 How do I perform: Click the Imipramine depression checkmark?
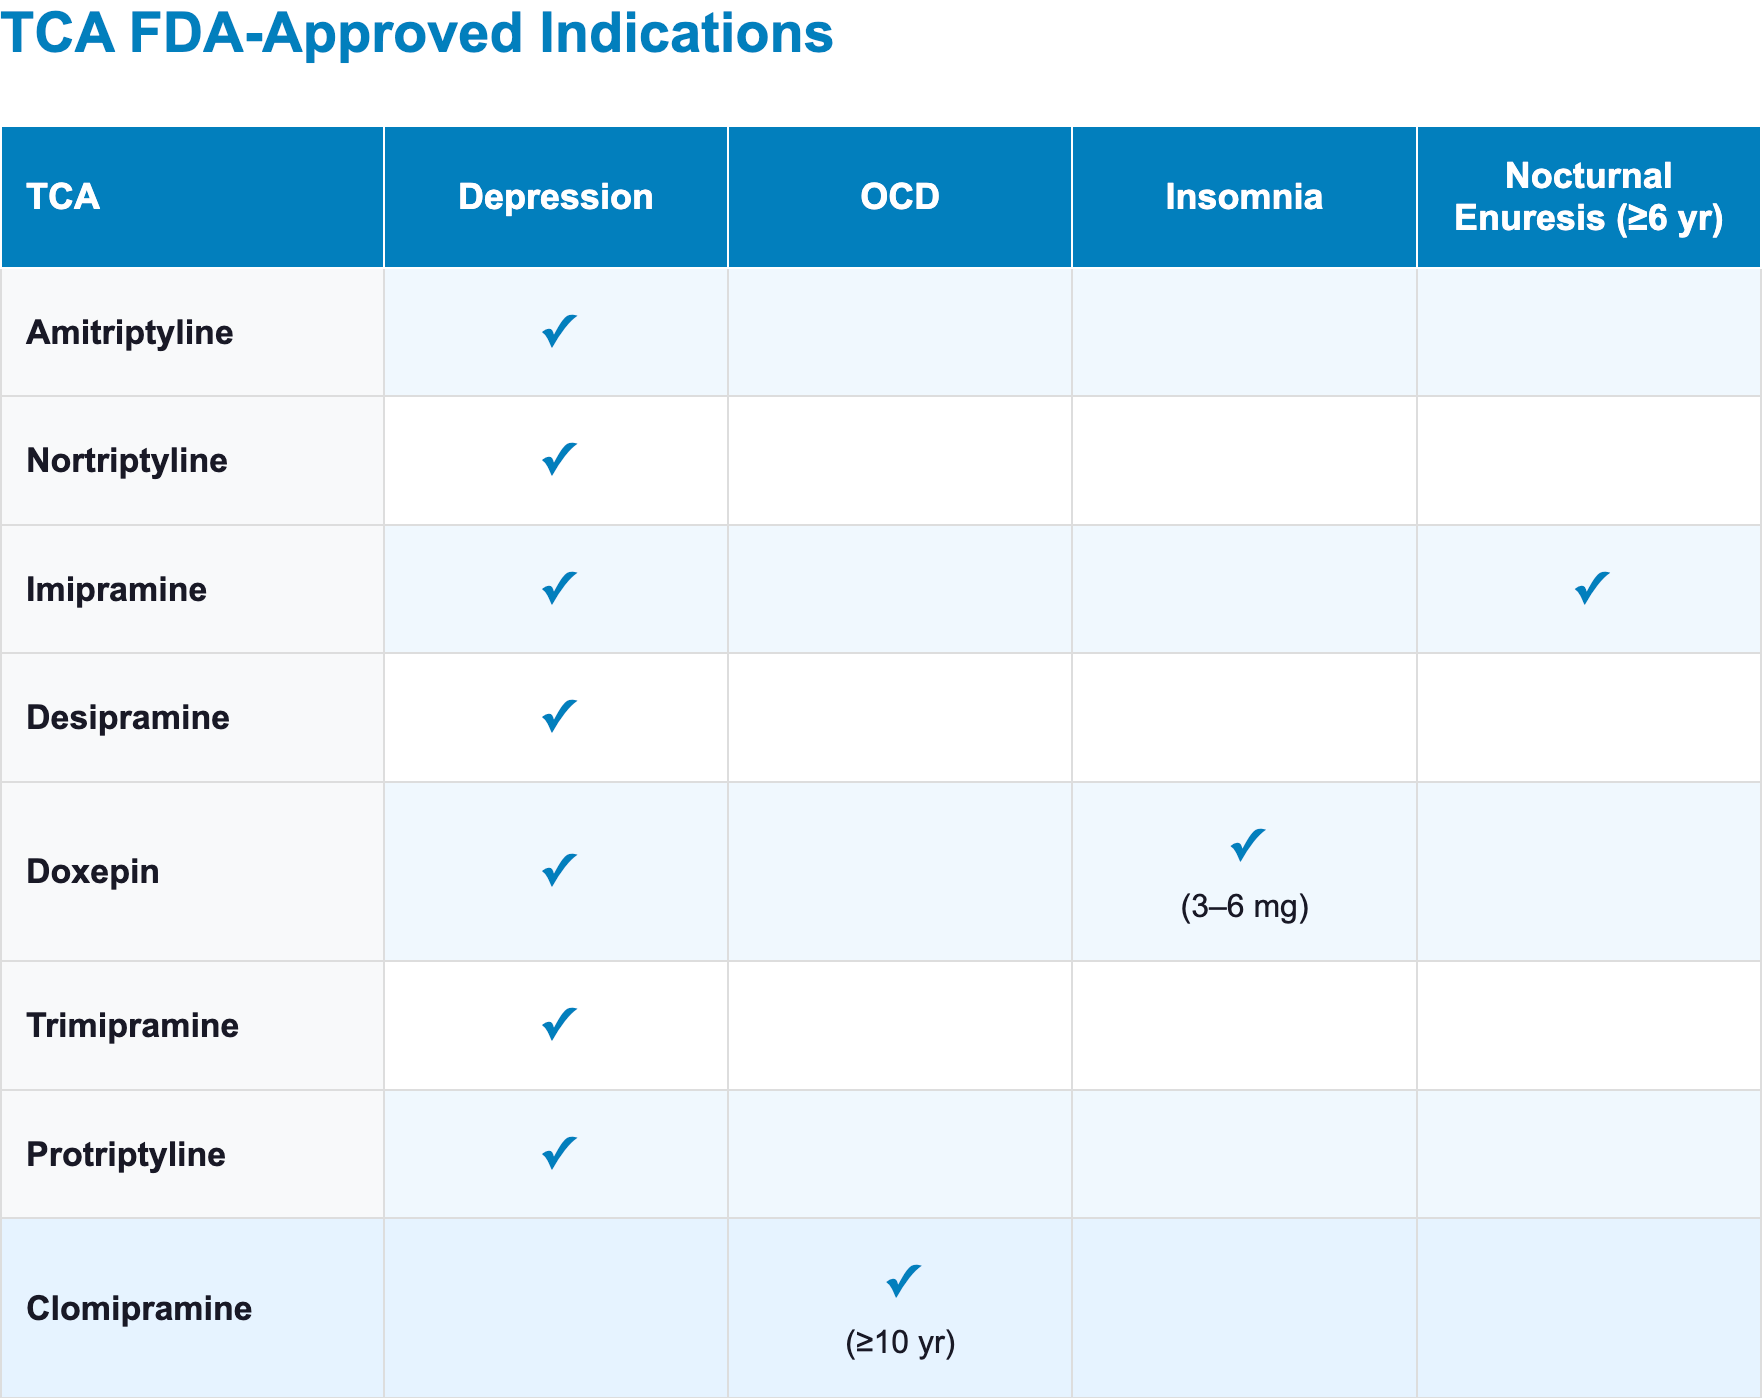click(x=558, y=588)
